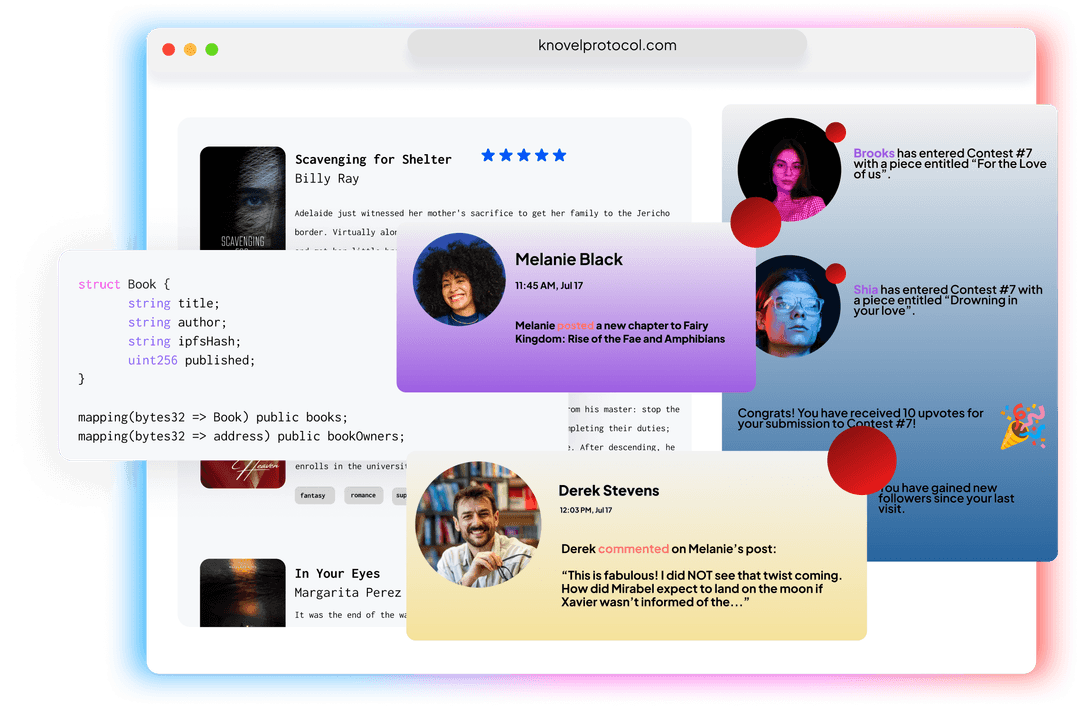Open the Brooks username link
Screen dimensions: 1080x707
[873, 154]
